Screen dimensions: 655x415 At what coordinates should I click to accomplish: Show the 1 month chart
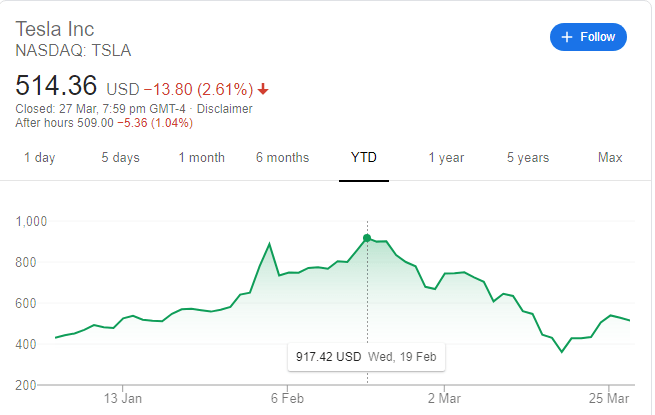tap(201, 158)
